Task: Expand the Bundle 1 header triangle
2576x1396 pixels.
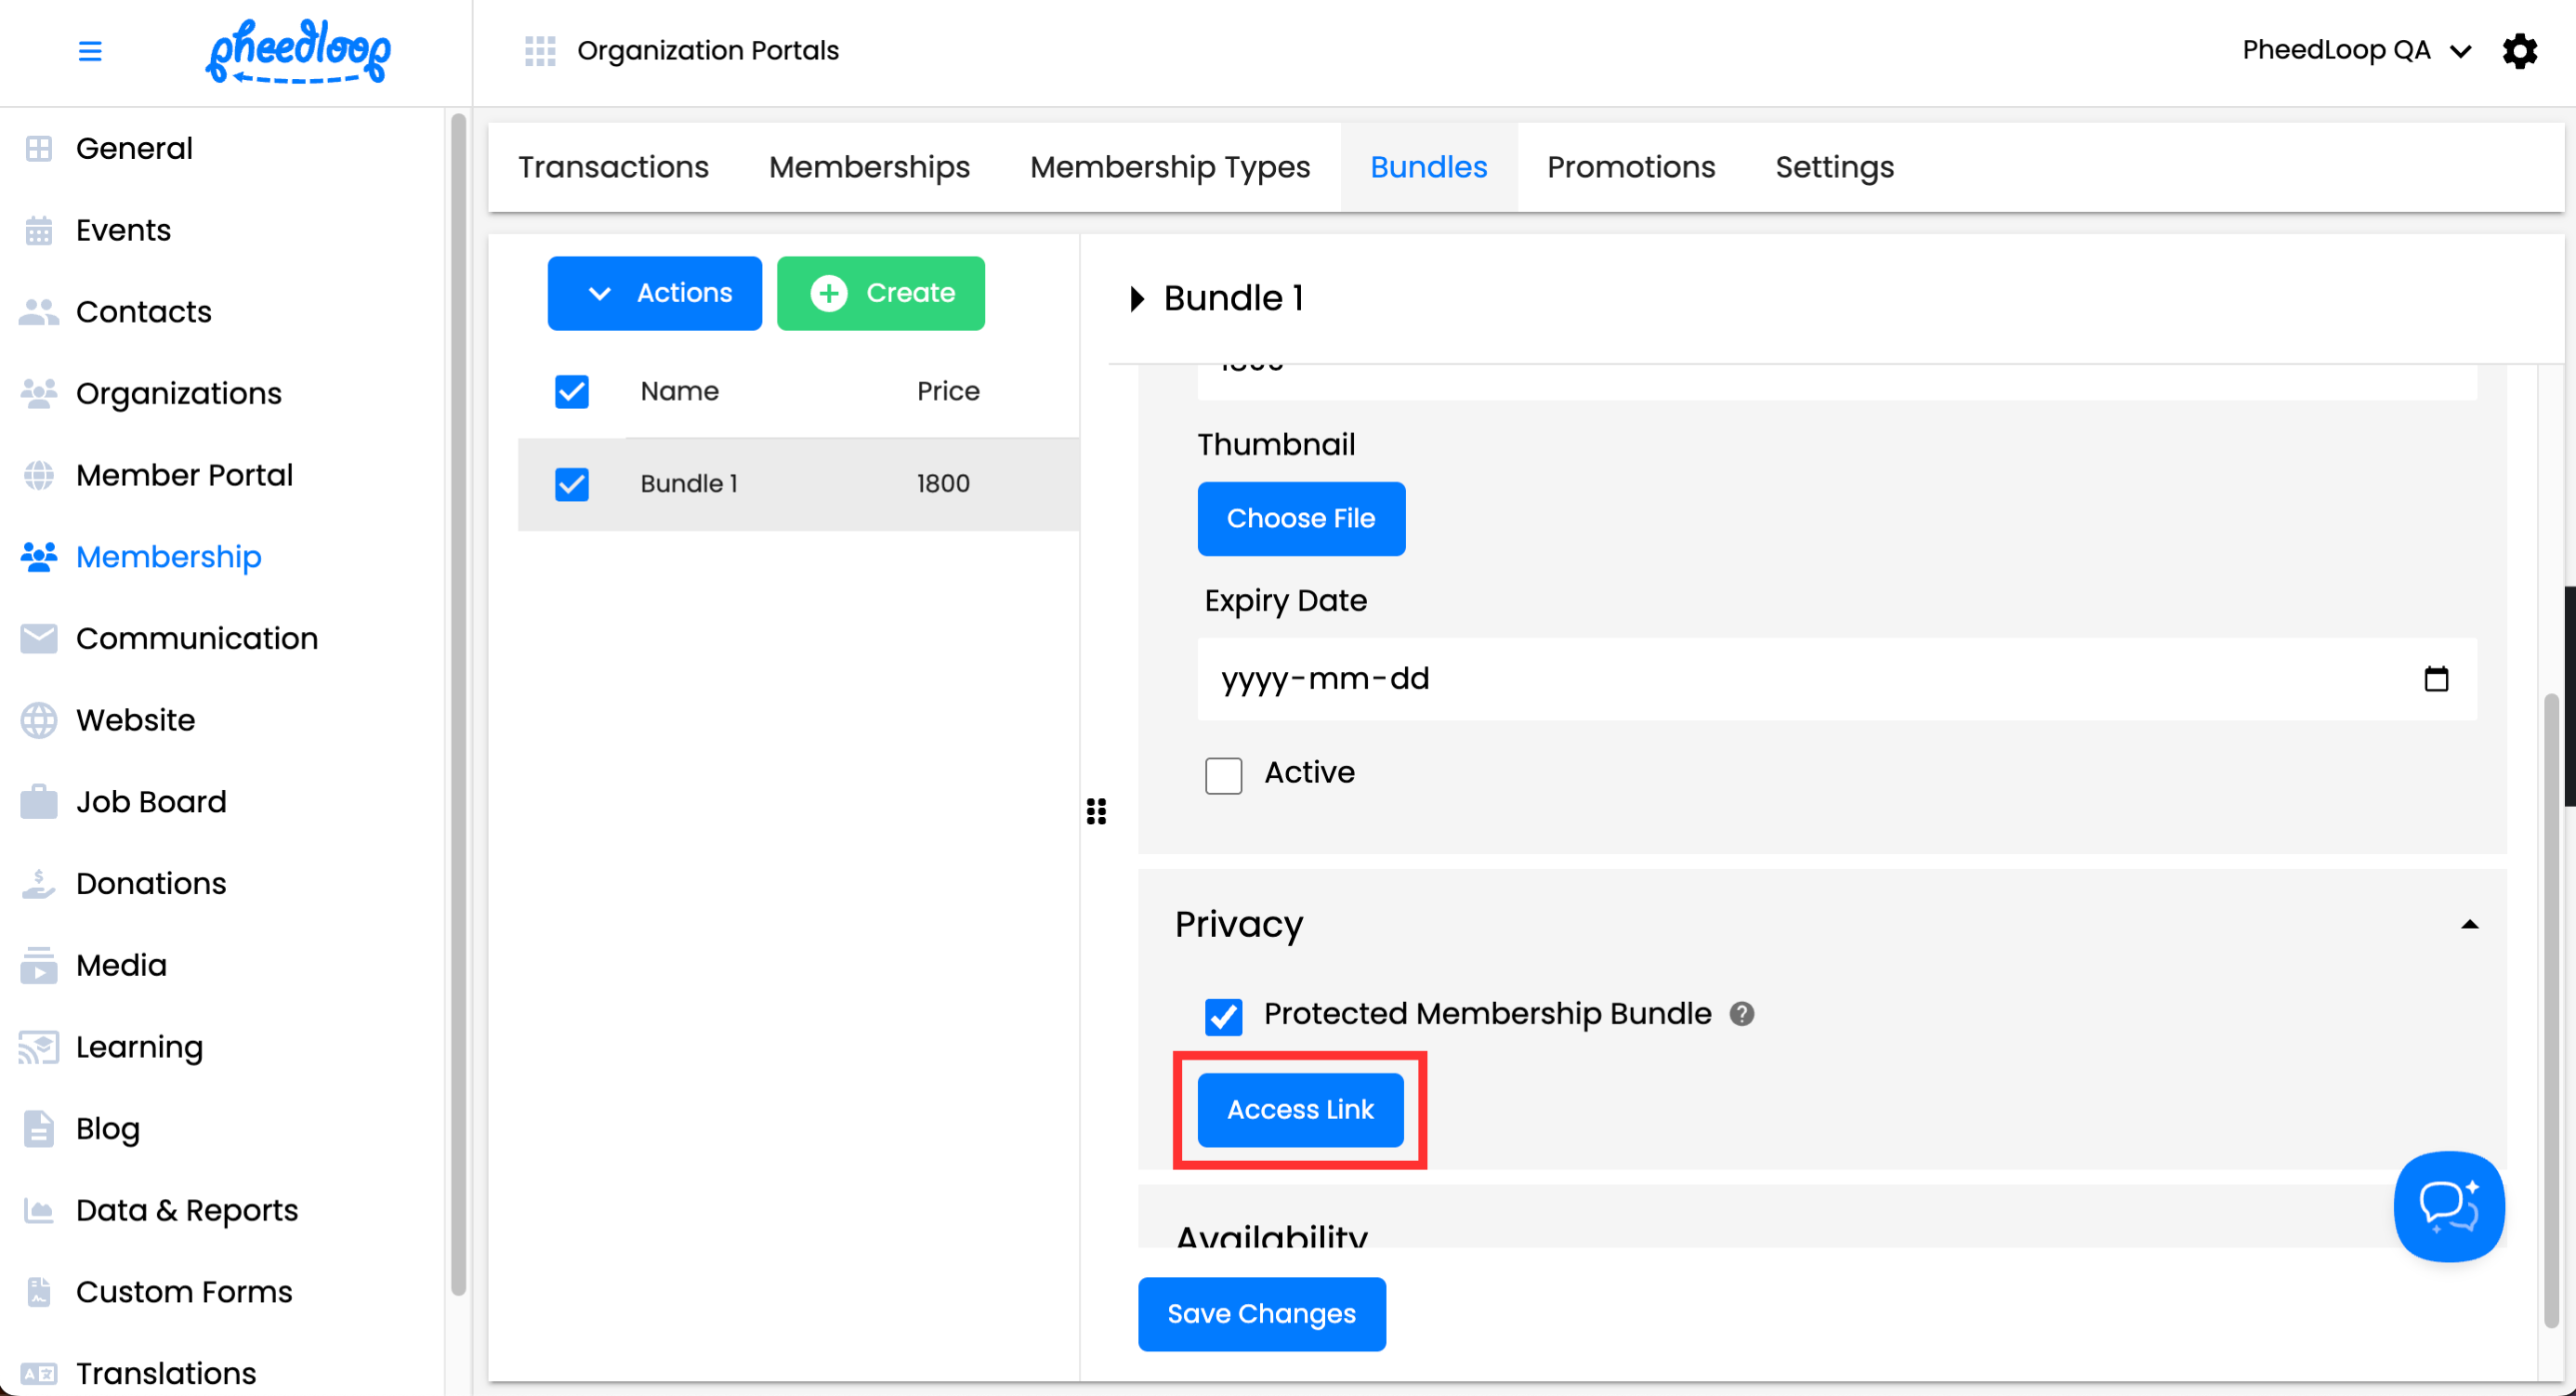Action: pos(1136,299)
